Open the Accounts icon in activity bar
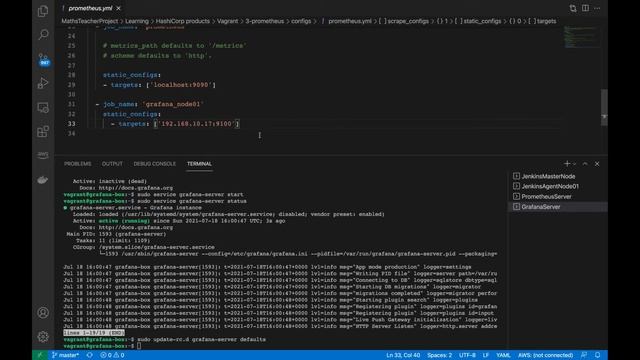The image size is (640, 360). pos(43,313)
